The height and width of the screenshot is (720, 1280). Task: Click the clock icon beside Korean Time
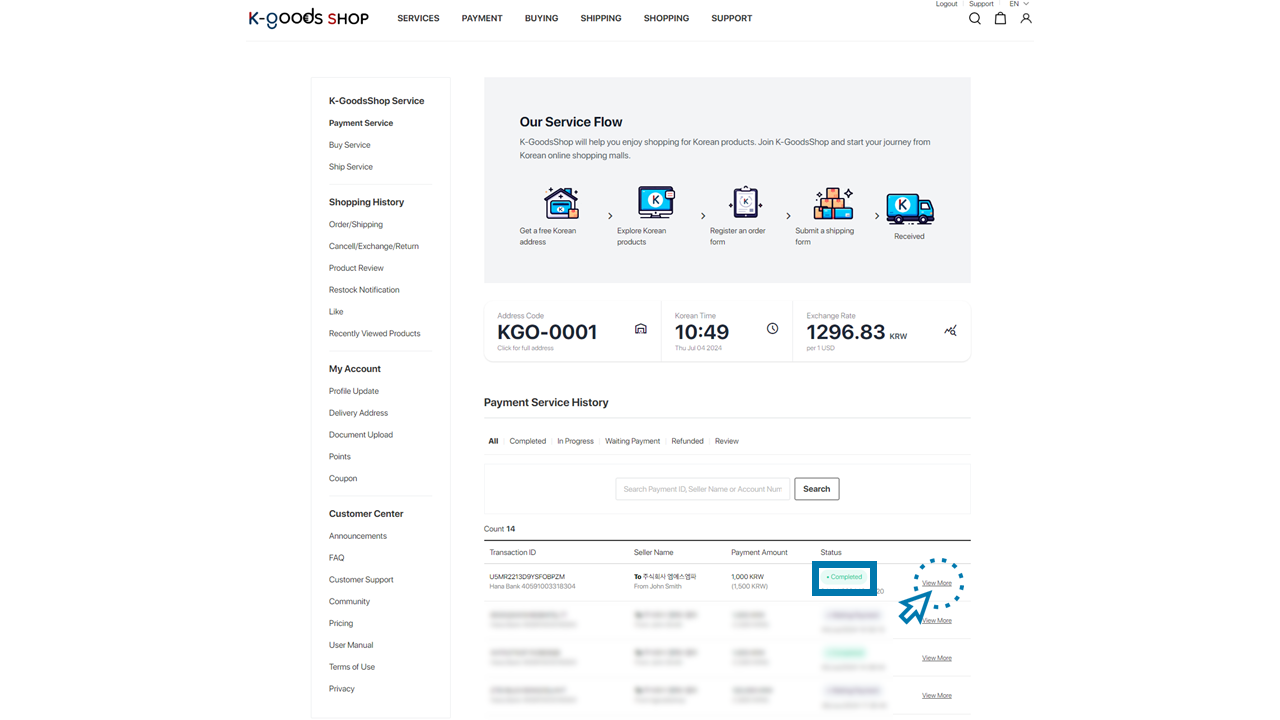pos(772,329)
